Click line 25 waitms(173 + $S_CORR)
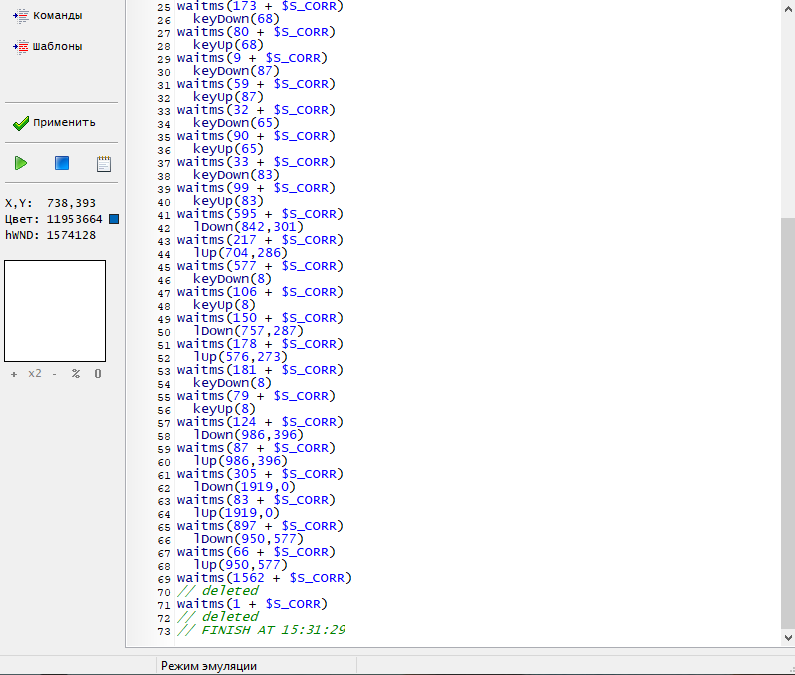795x675 pixels. (260, 7)
